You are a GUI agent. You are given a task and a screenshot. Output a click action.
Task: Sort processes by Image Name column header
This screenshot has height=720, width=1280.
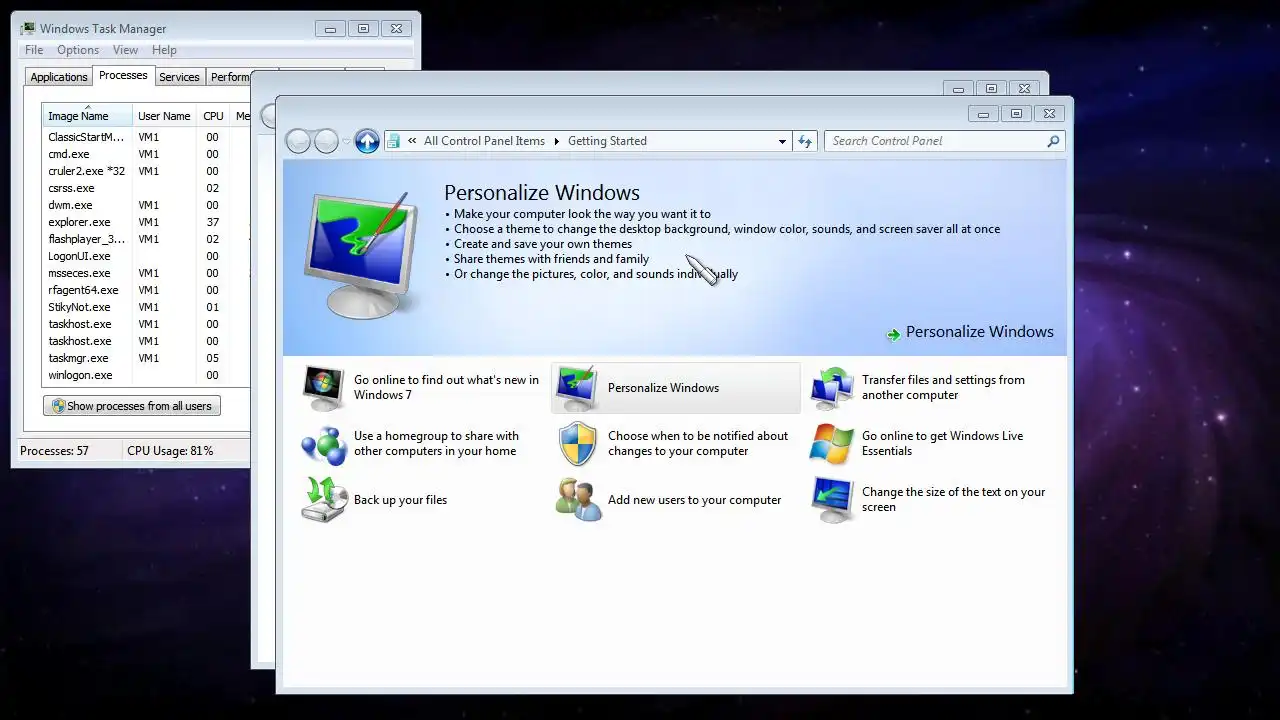[87, 116]
